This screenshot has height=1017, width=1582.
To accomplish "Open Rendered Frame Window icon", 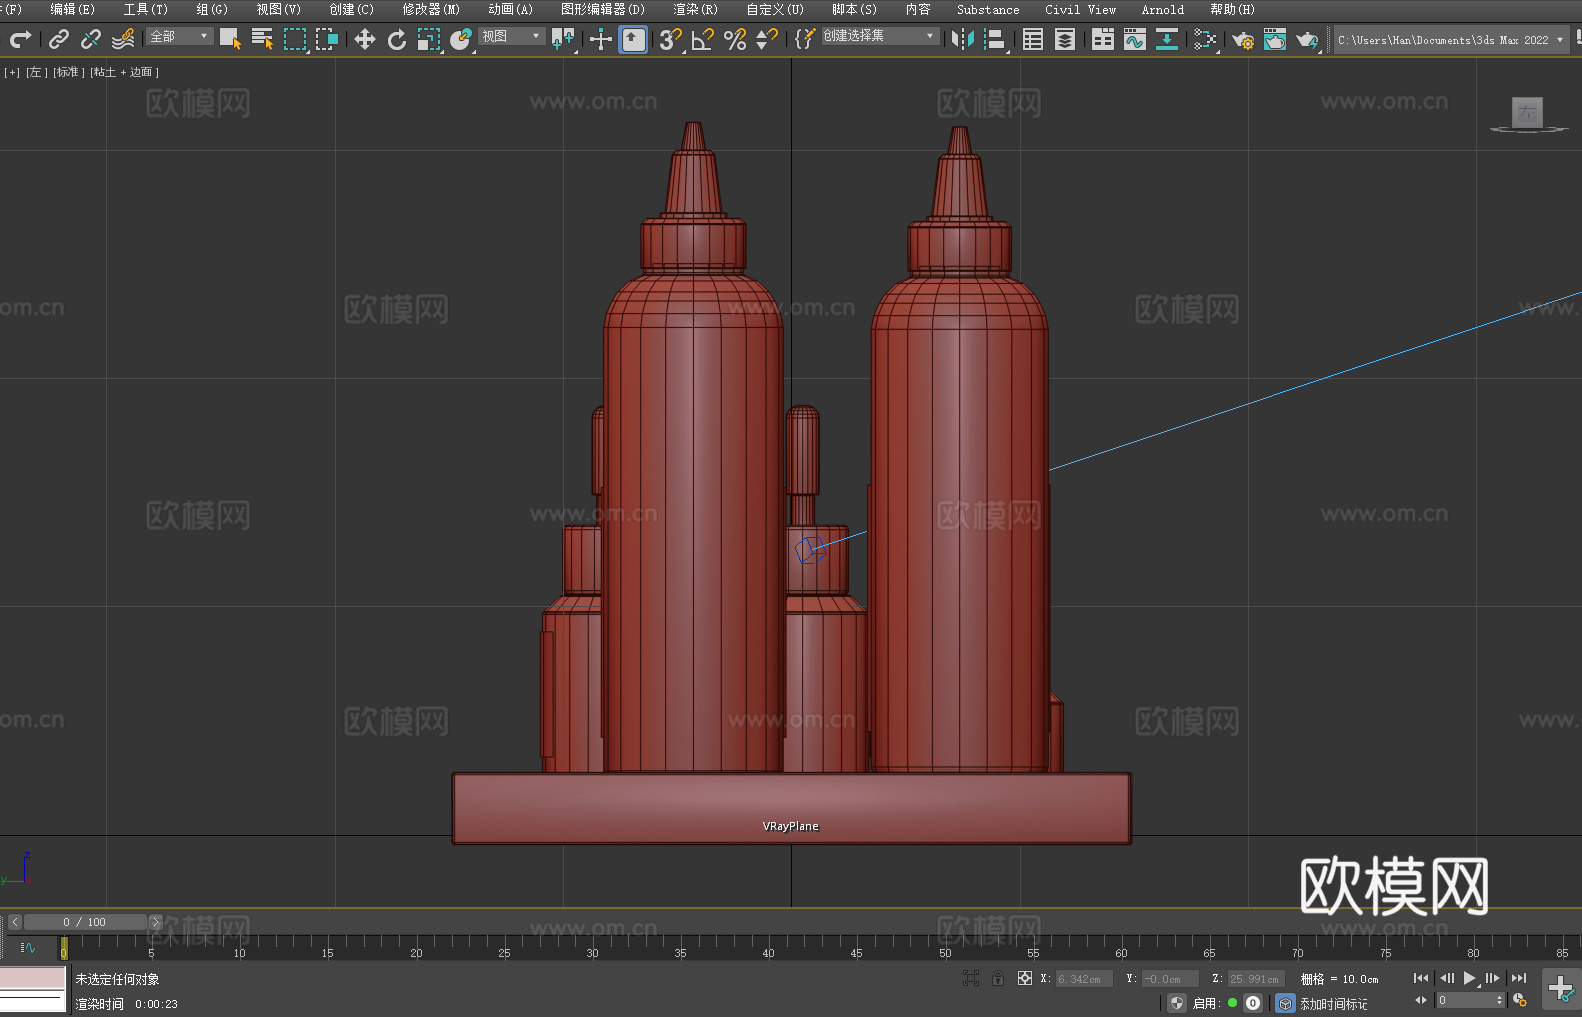I will tap(1275, 39).
